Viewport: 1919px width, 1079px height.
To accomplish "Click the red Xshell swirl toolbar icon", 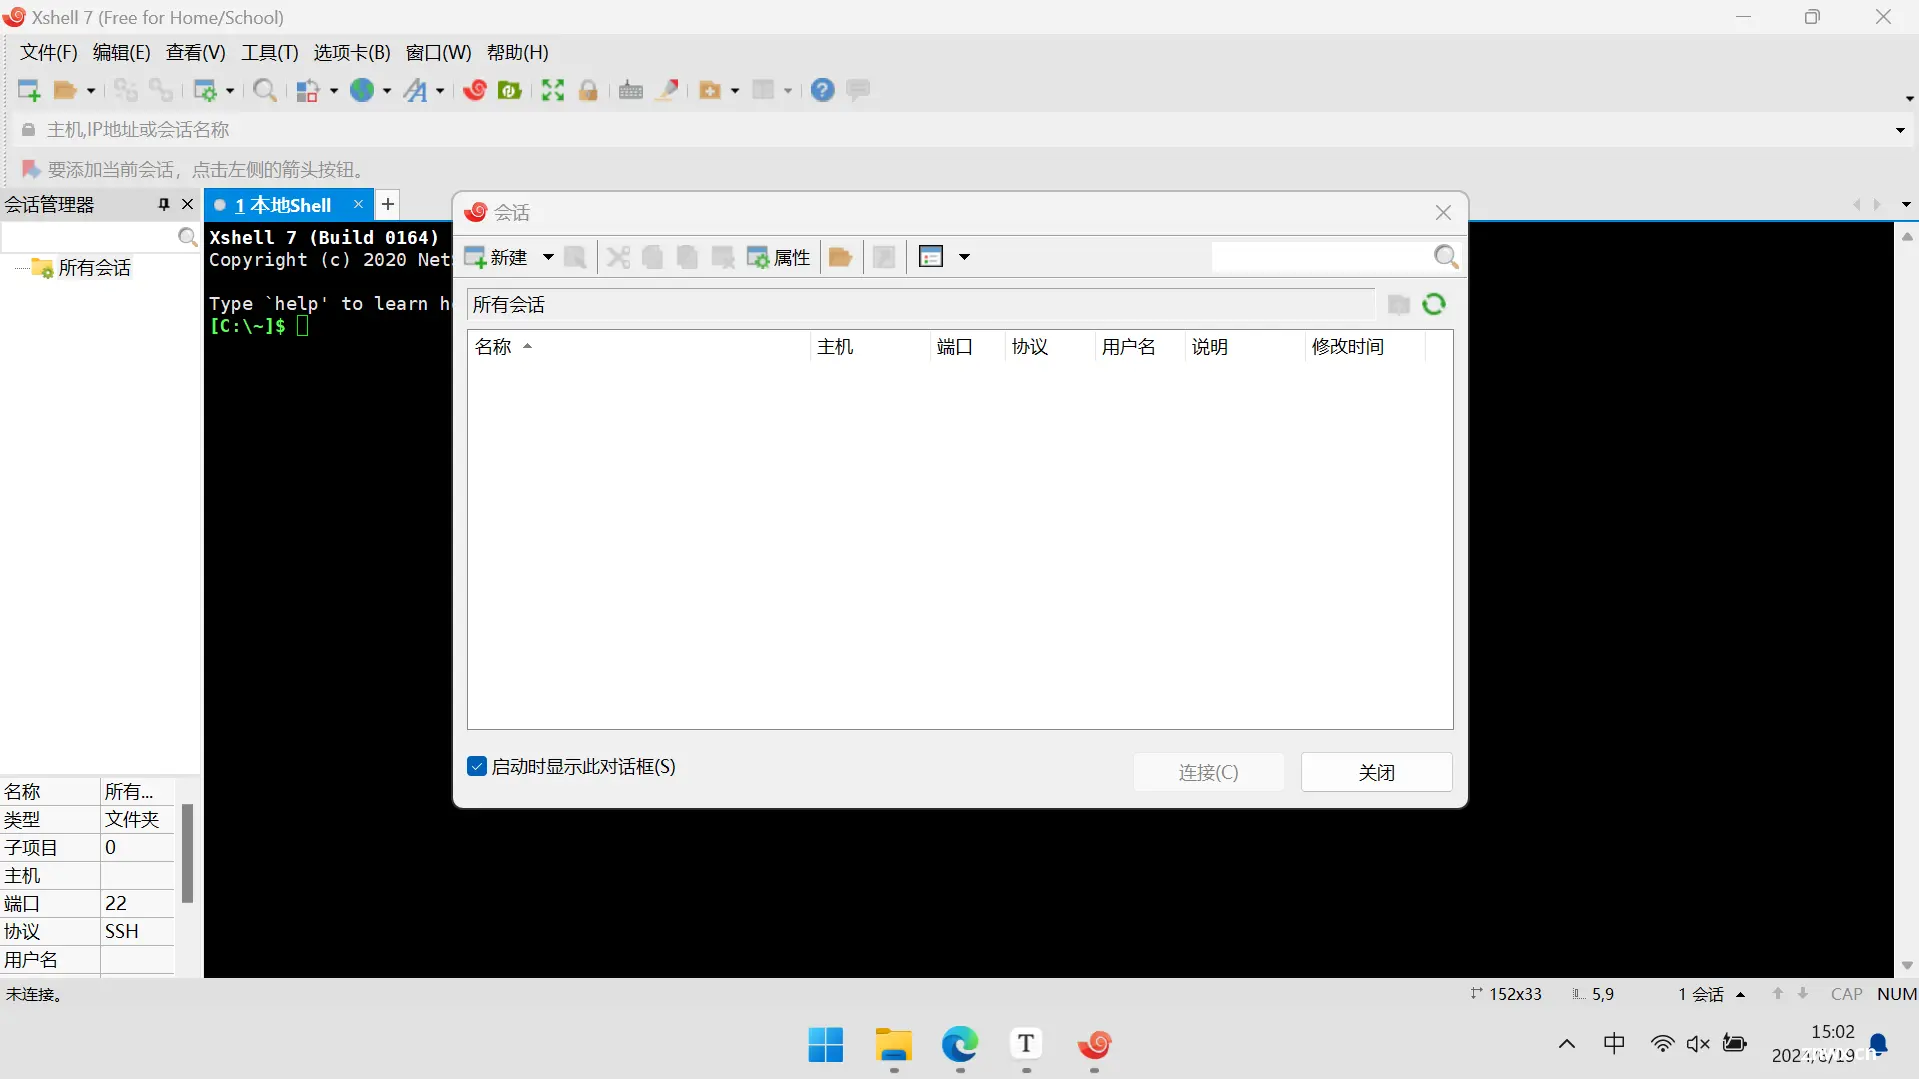I will [474, 91].
